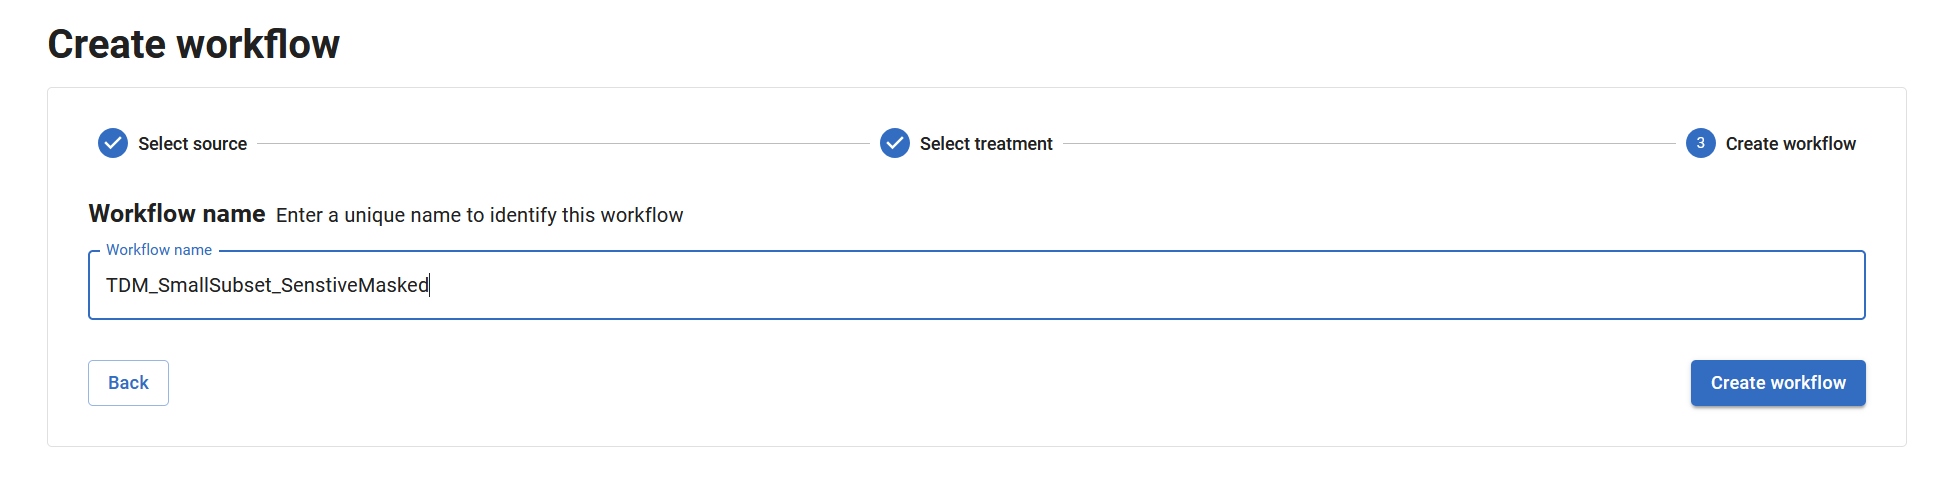The width and height of the screenshot is (1950, 479).
Task: Focus the Workflow name input field
Action: click(x=1100, y=286)
